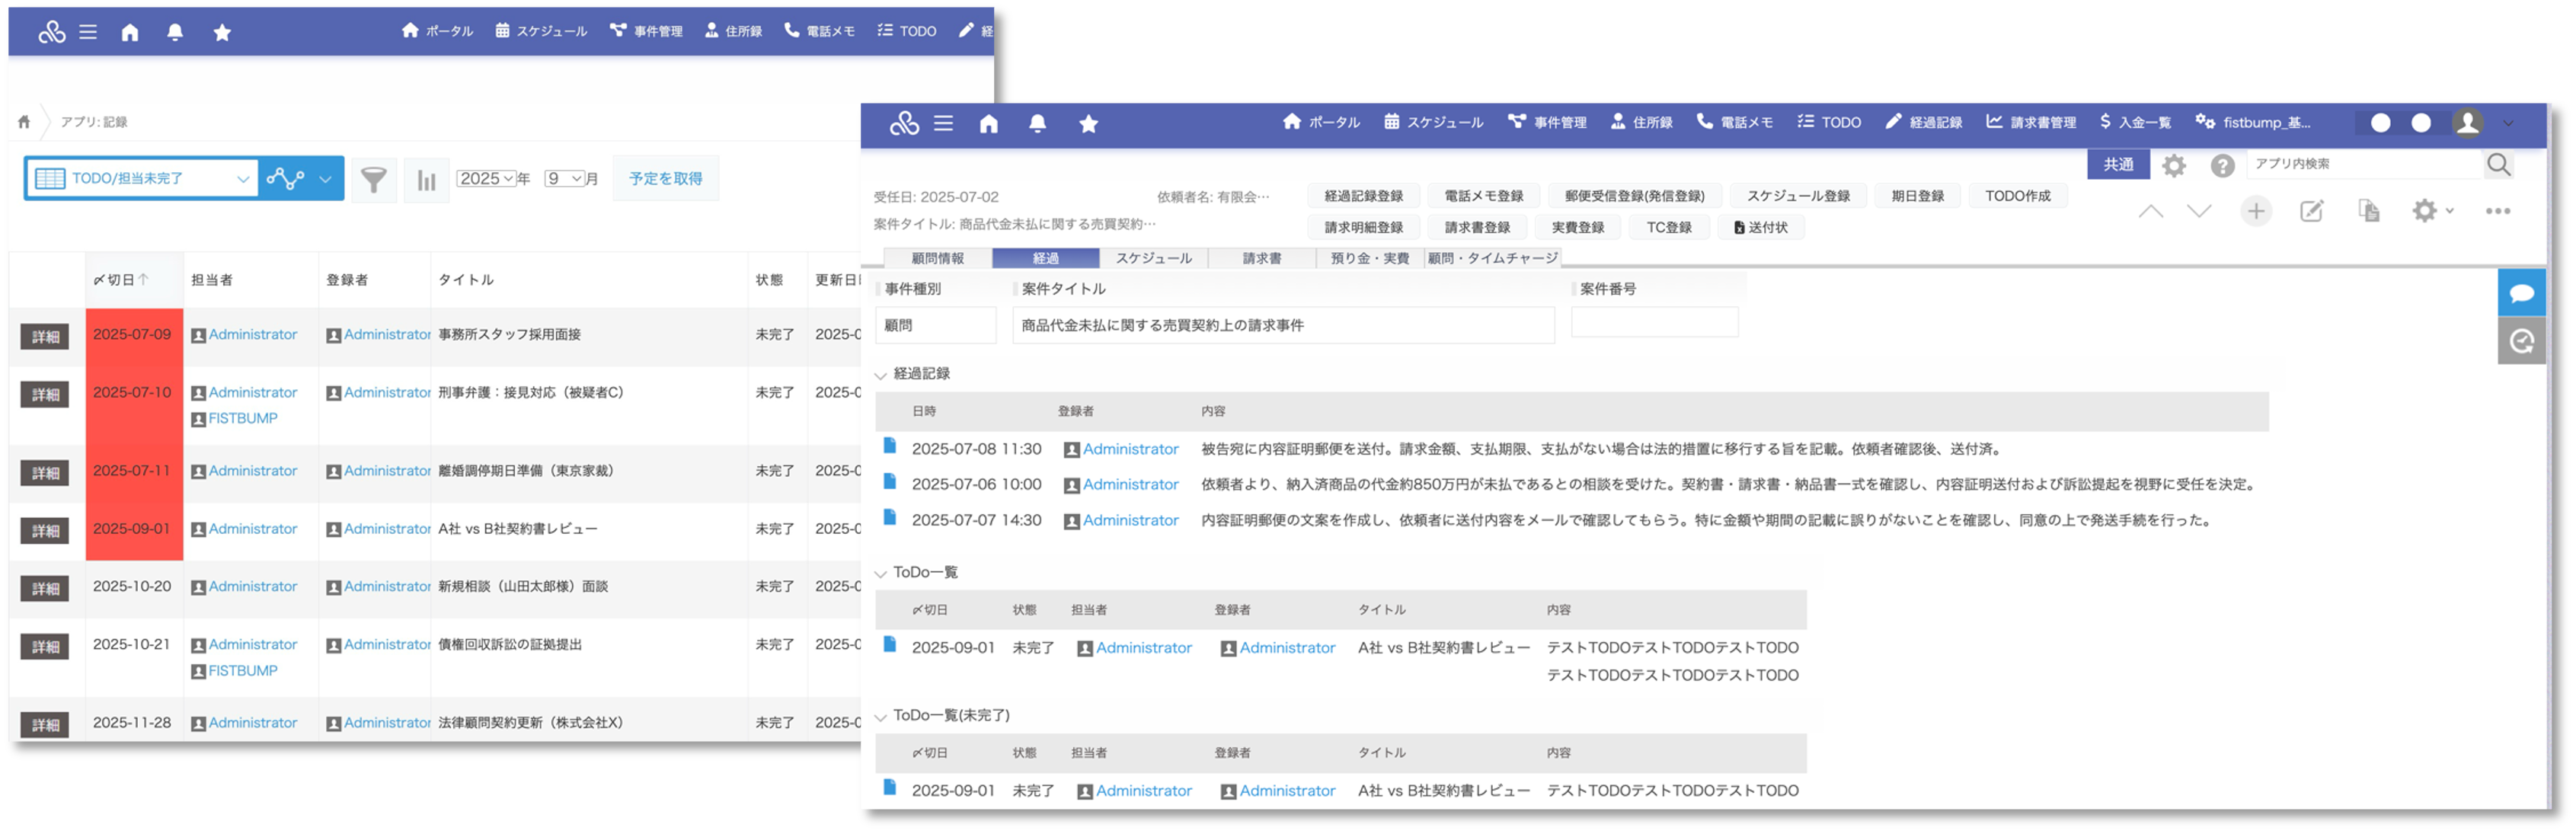Collapse the 経過記録 section
The width and height of the screenshot is (2576, 834).
tap(881, 375)
